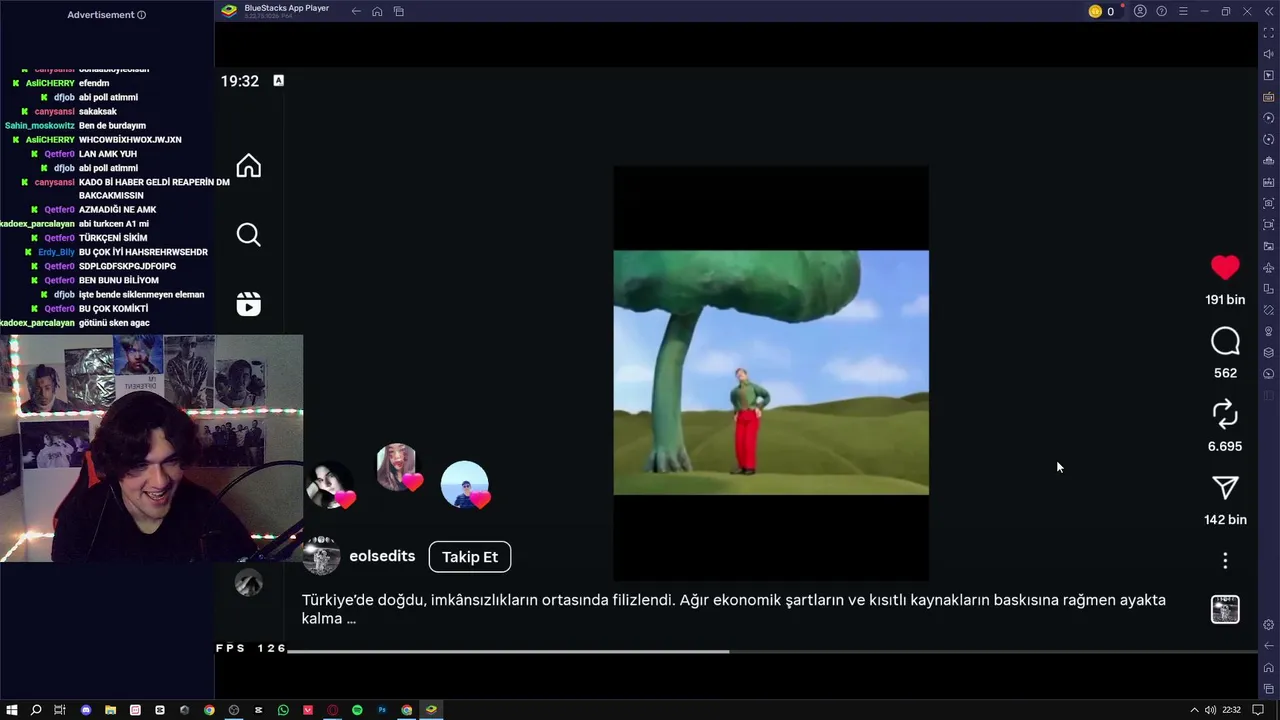Toggle BlueStacks fullscreen icon
The width and height of the screenshot is (1280, 720).
coord(1269,33)
